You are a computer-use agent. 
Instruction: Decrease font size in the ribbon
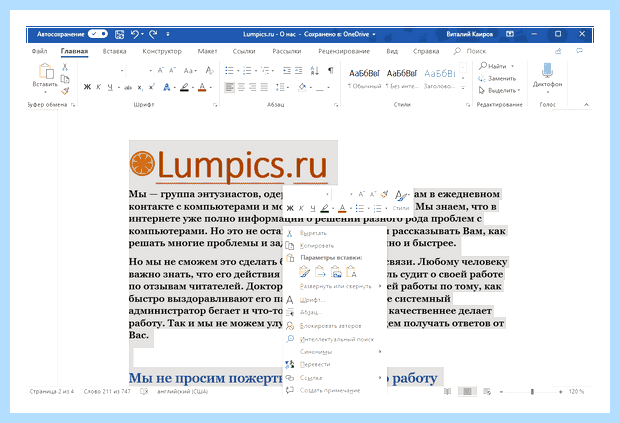pyautogui.click(x=172, y=70)
